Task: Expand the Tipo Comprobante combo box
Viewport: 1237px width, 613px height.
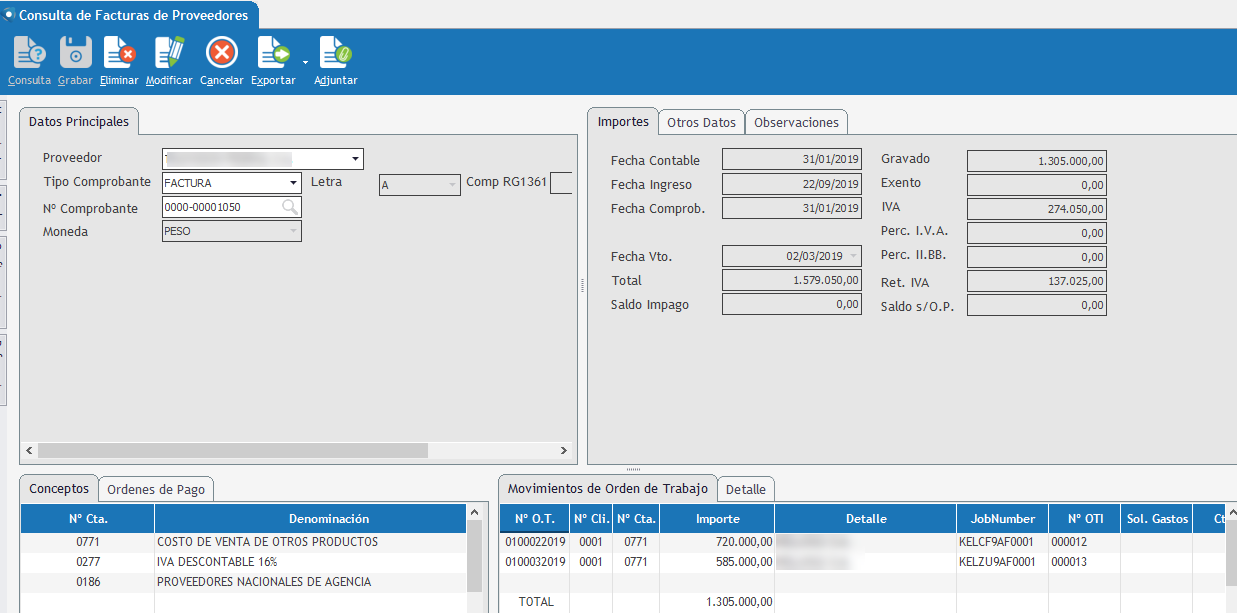Action: click(293, 183)
